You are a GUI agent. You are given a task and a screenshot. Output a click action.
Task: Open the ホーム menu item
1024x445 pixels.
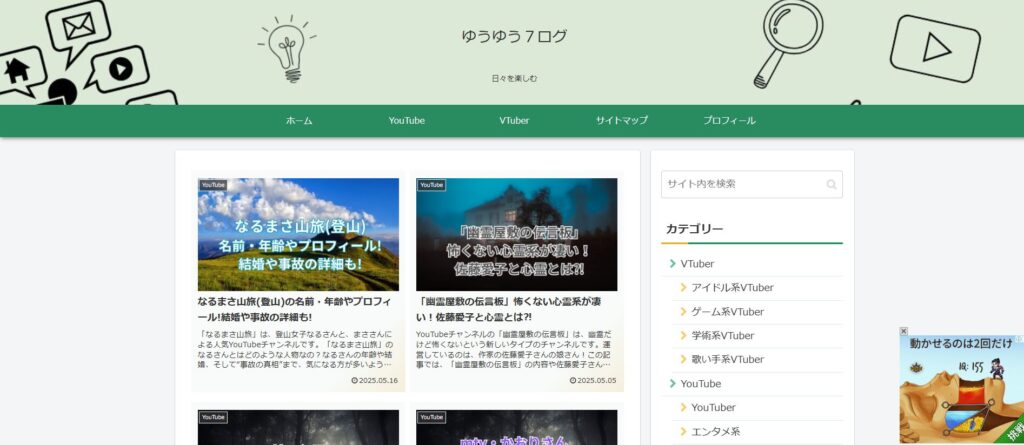(x=299, y=121)
